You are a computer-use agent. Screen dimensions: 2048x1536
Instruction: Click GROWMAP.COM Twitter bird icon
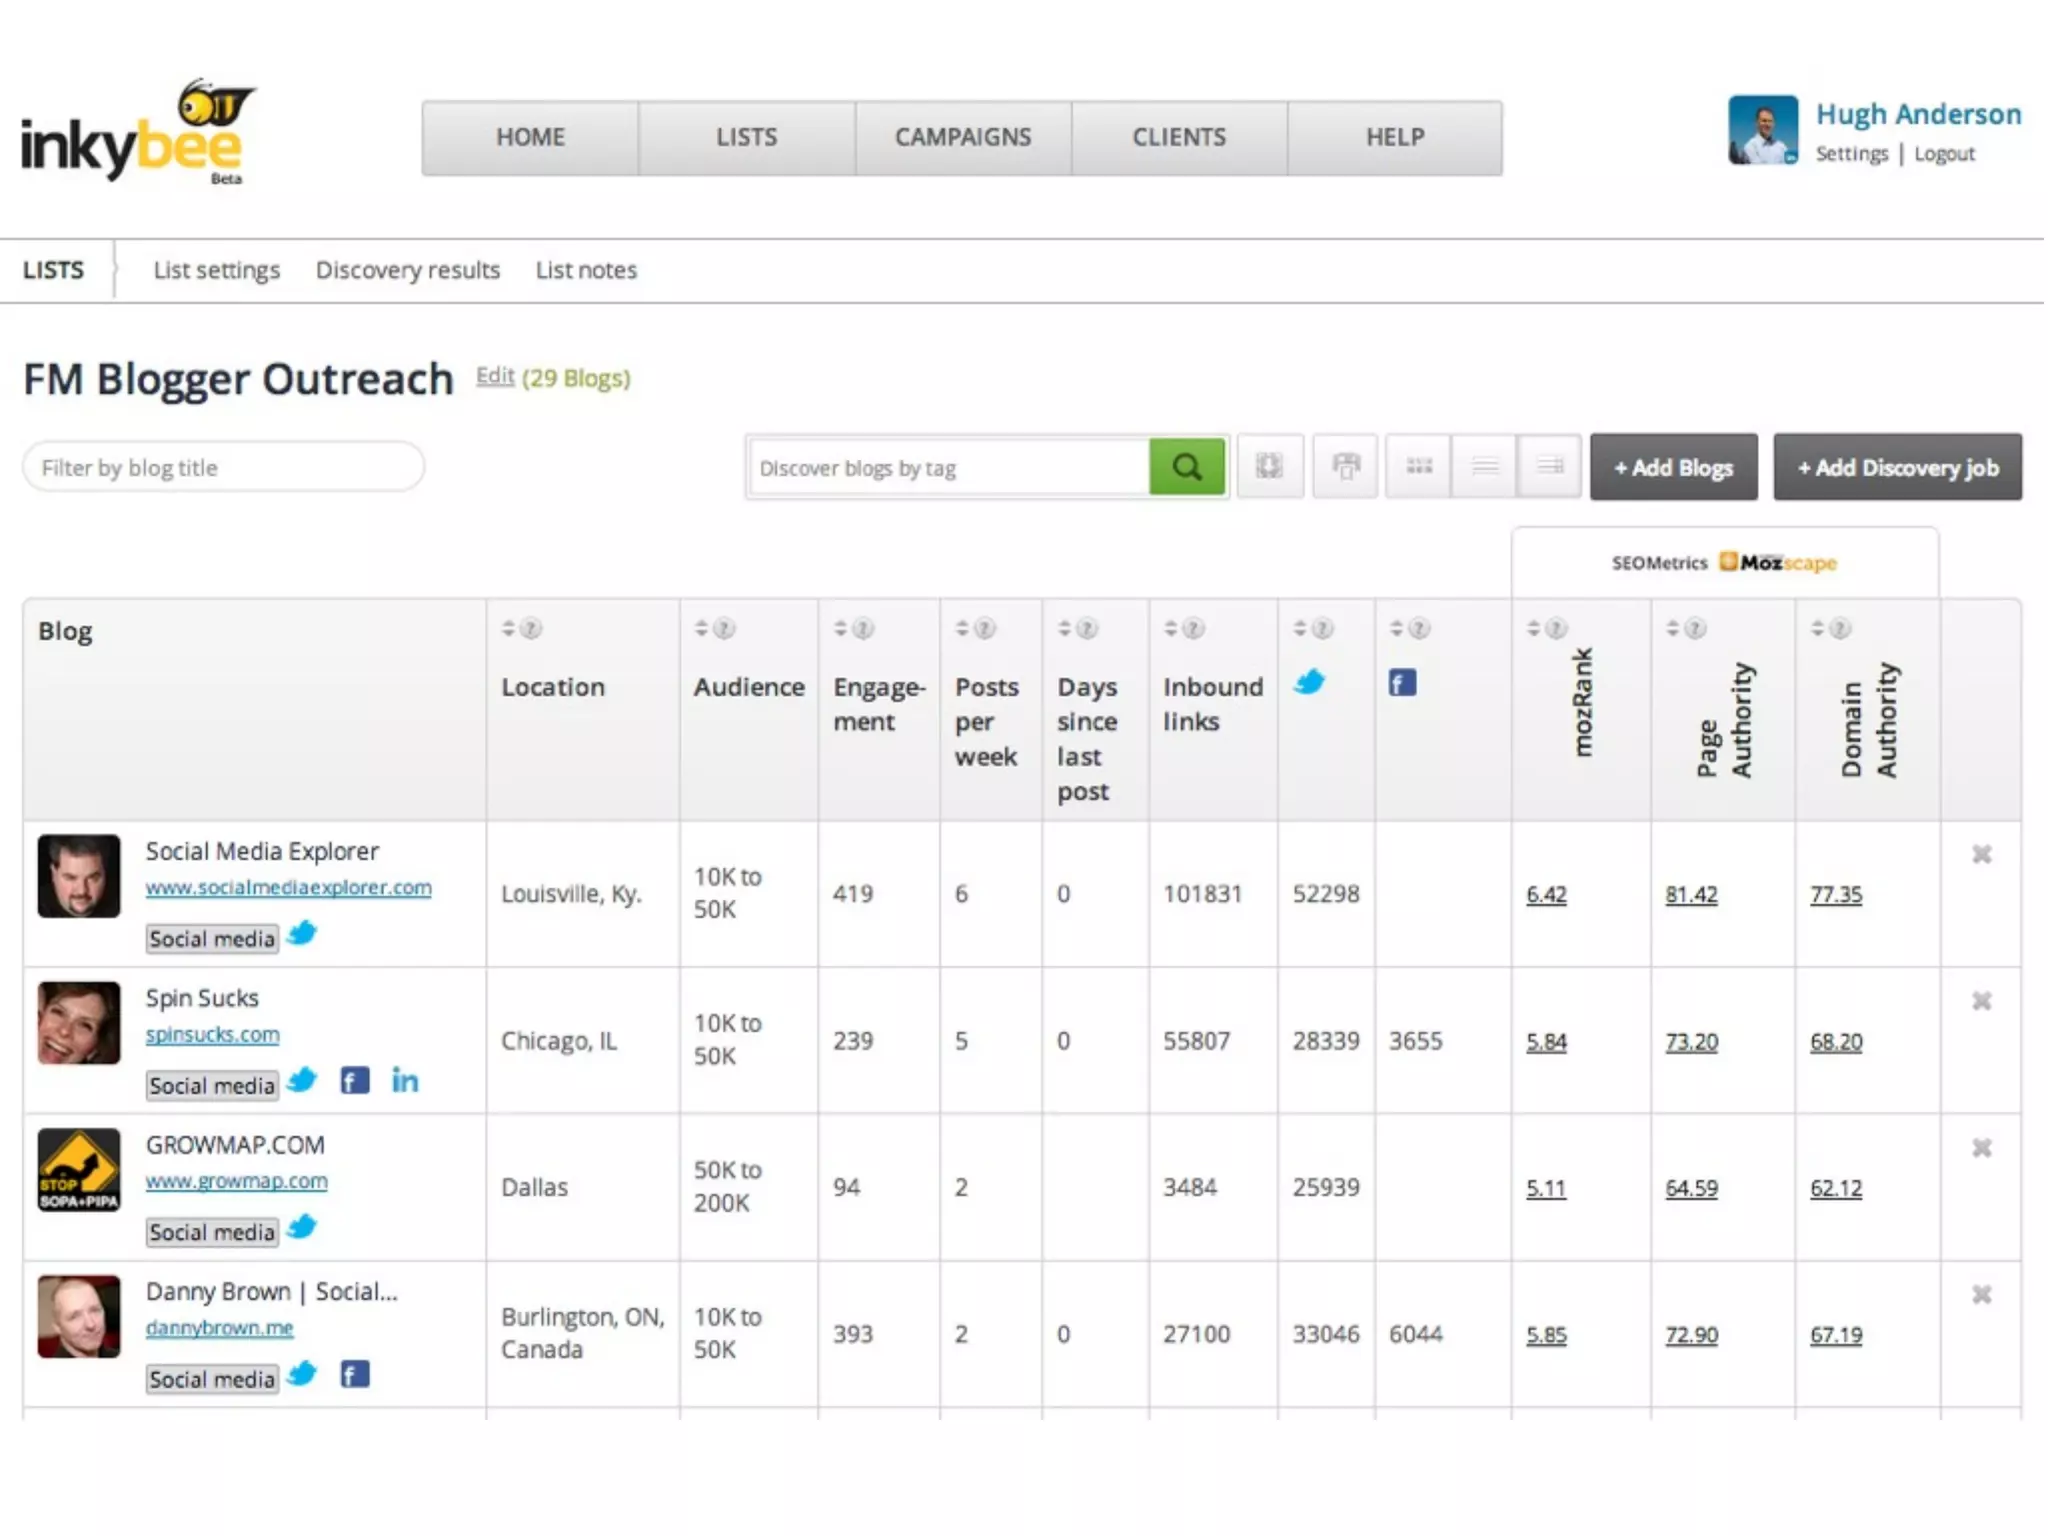[302, 1227]
